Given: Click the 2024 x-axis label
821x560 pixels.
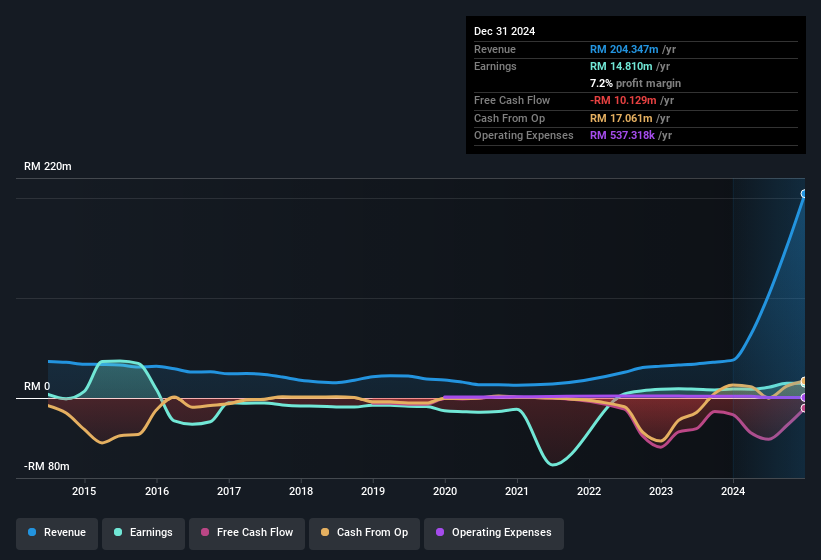Looking at the screenshot, I should 733,491.
